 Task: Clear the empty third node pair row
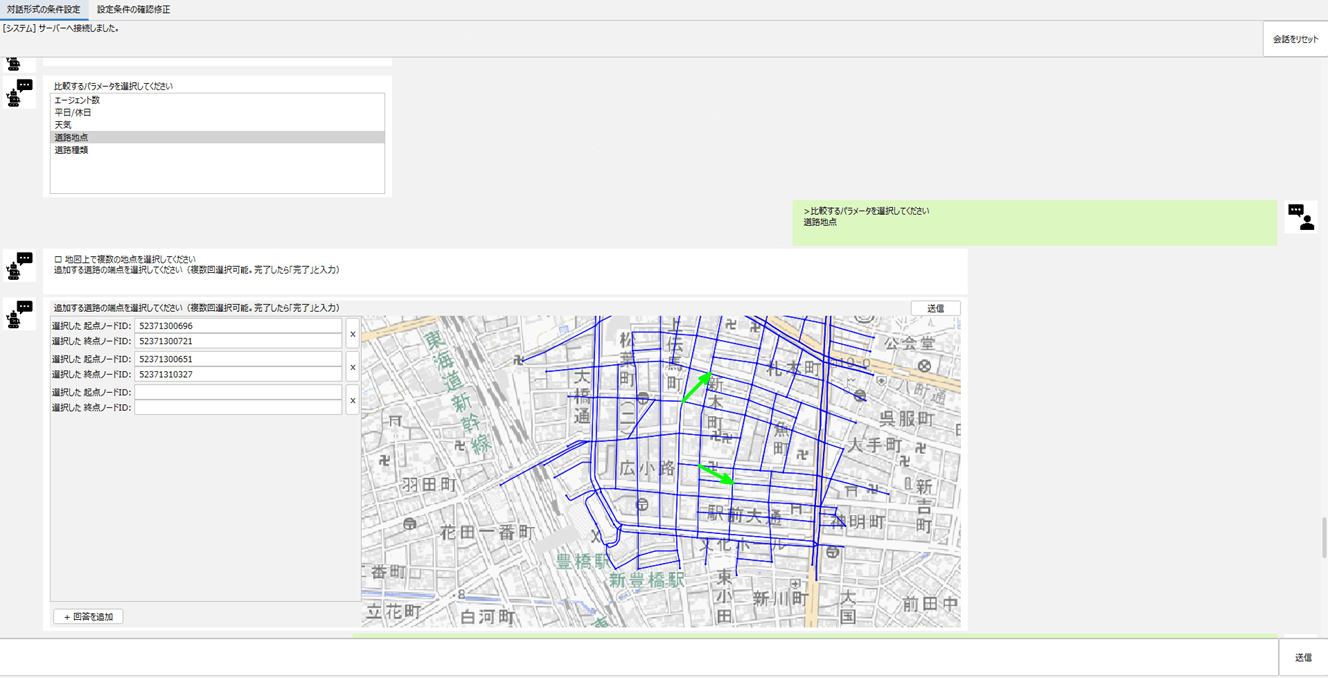tap(352, 400)
